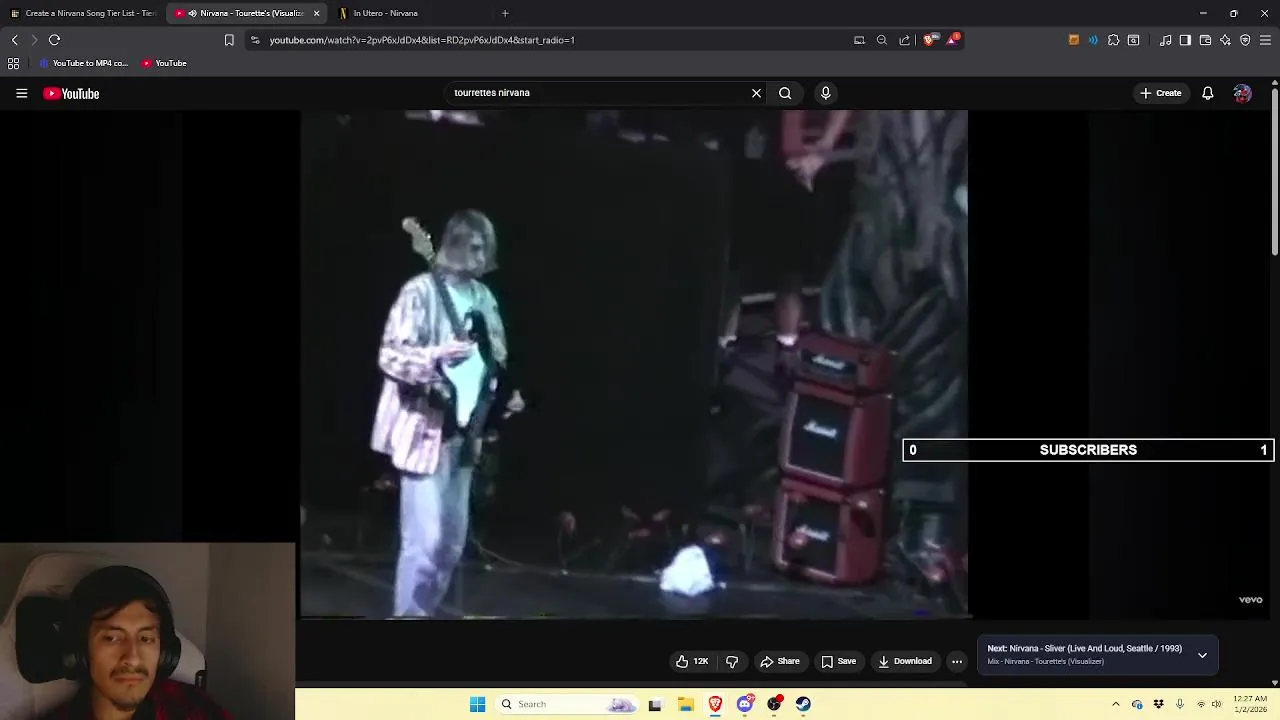Viewport: 1280px width, 720px height.
Task: Open File Explorer from taskbar
Action: [685, 704]
